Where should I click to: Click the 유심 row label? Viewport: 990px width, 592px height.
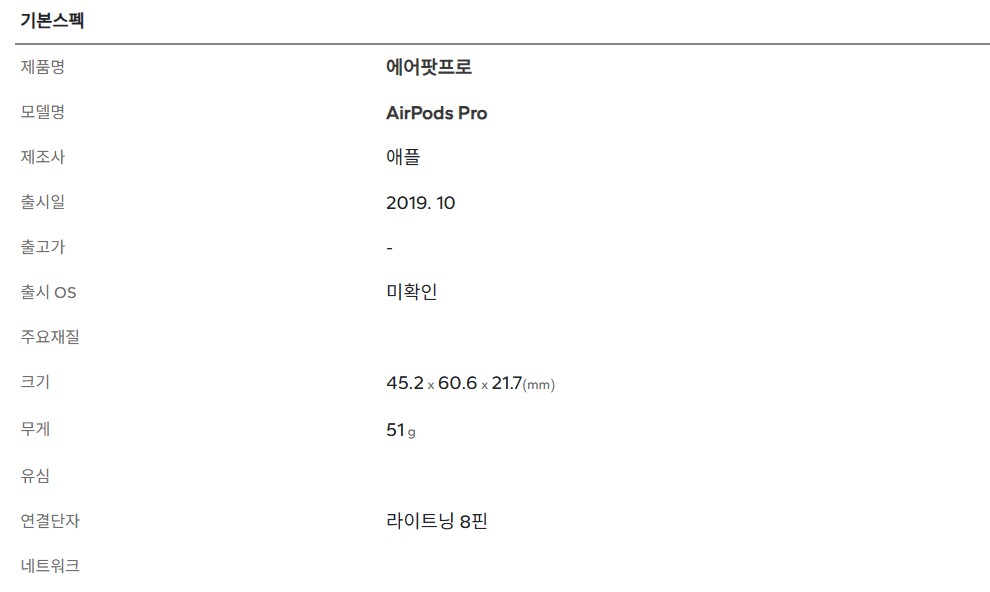tap(35, 476)
